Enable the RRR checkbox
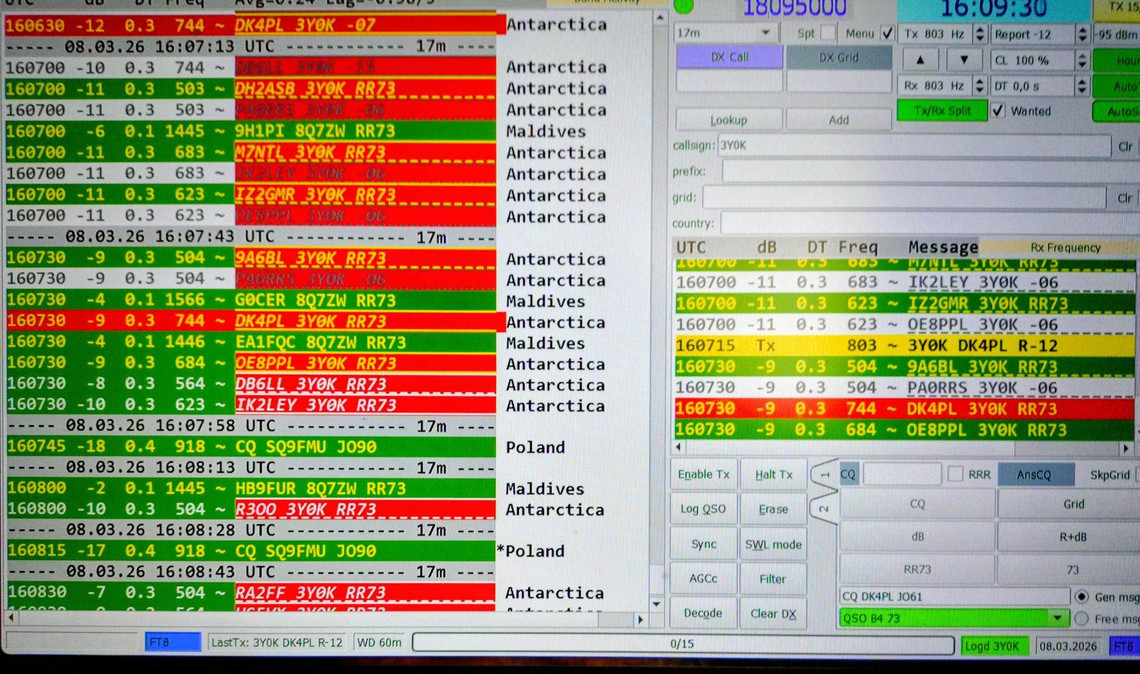The image size is (1140, 674). 955,474
